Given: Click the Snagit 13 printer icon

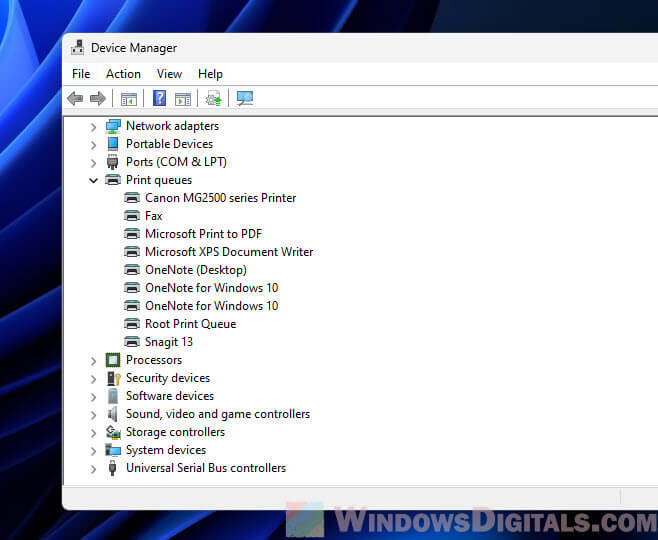Looking at the screenshot, I should pos(132,342).
